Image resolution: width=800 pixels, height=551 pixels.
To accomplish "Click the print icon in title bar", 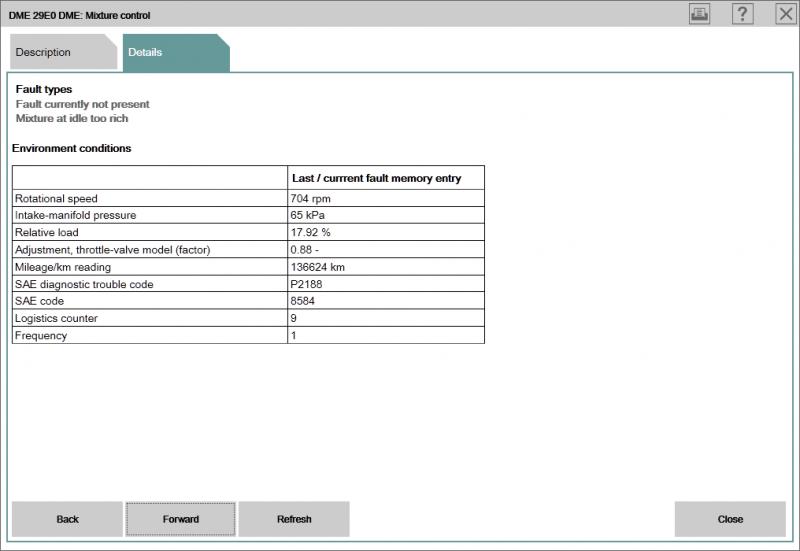I will [x=700, y=14].
